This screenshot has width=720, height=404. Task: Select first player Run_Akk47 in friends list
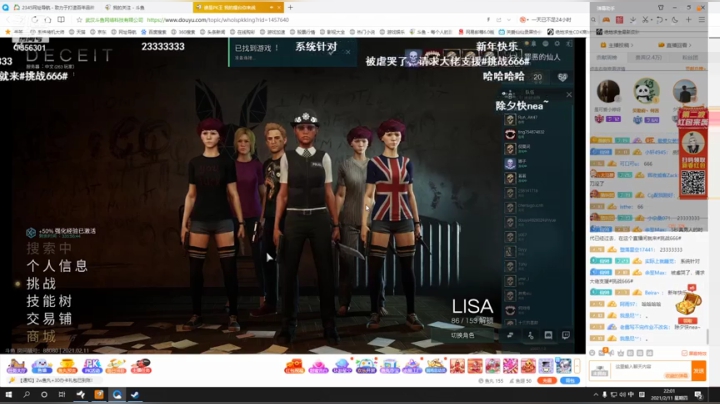click(537, 119)
